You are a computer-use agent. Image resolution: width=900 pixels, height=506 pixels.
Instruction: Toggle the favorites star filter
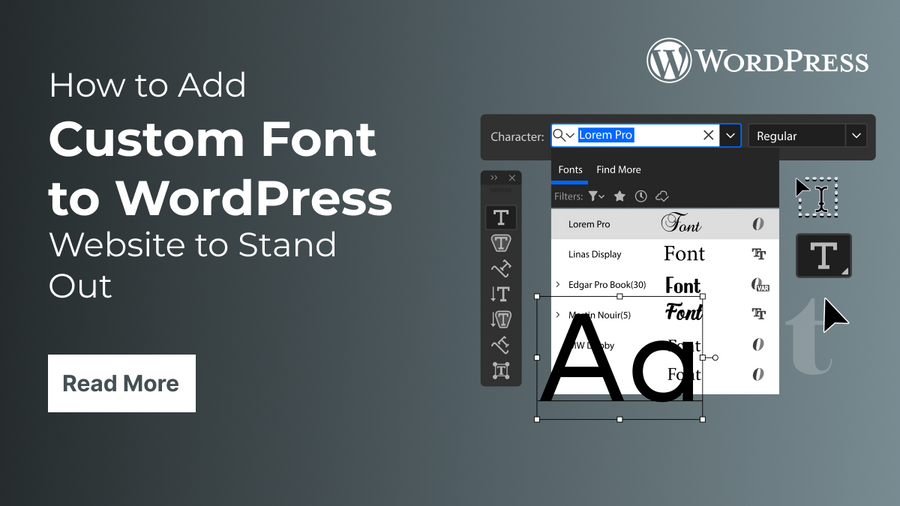tap(620, 197)
